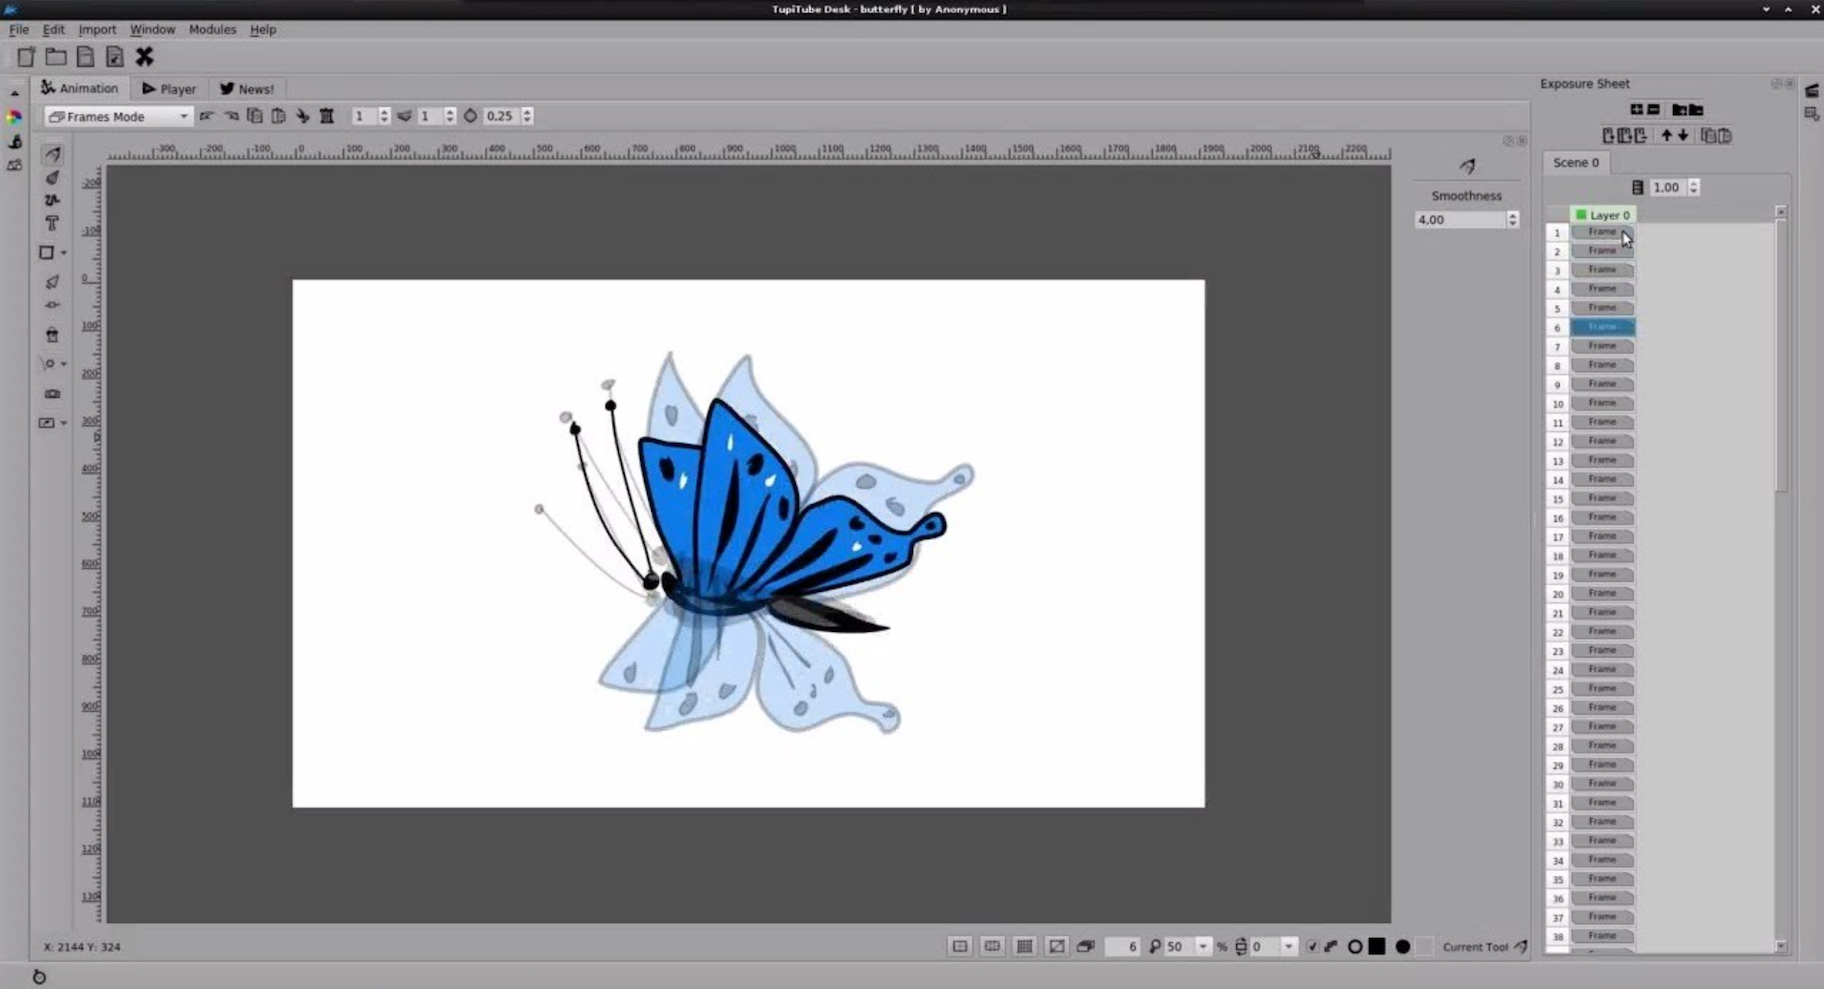
Task: Open the Frames Mode dropdown
Action: [118, 117]
